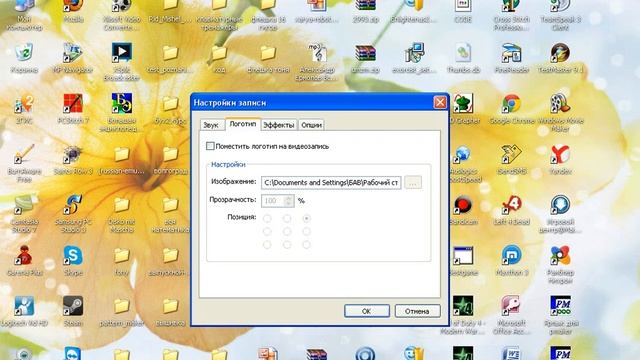Select the Thumbs.db file icon
Image resolution: width=640 pixels, height=360 pixels.
(463, 58)
